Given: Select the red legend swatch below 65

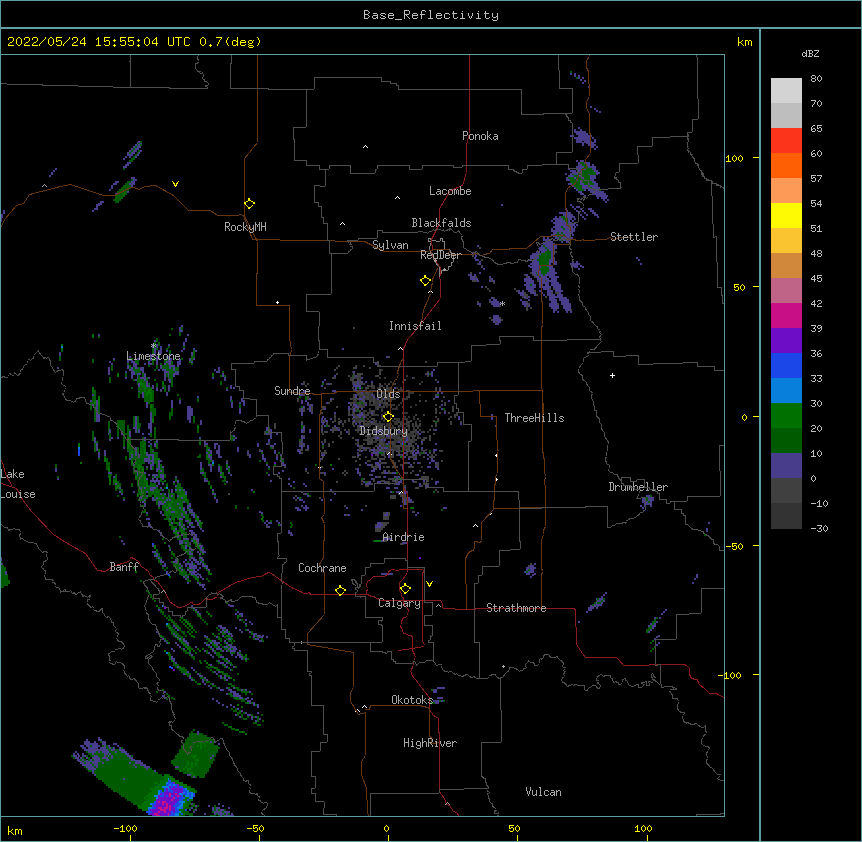Looking at the screenshot, I should click(786, 141).
